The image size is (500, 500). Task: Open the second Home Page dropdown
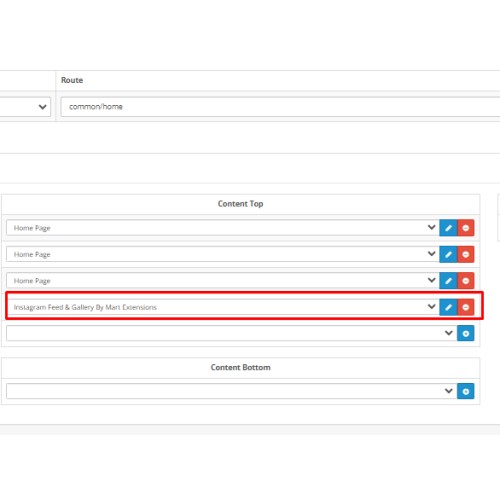(x=223, y=254)
